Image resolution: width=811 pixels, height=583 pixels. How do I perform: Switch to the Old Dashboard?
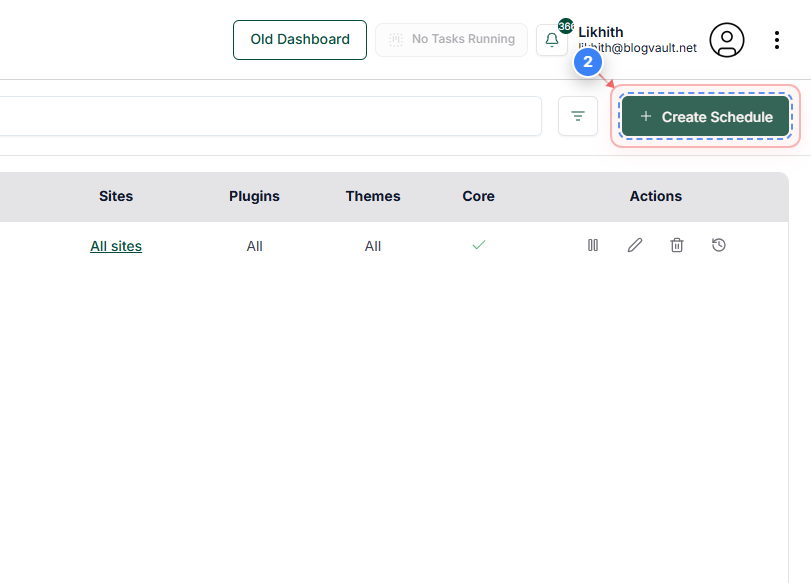coord(299,40)
